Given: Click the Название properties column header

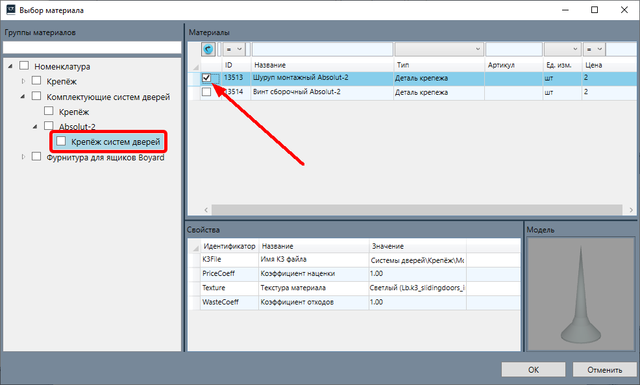Looking at the screenshot, I should pyautogui.click(x=313, y=246).
